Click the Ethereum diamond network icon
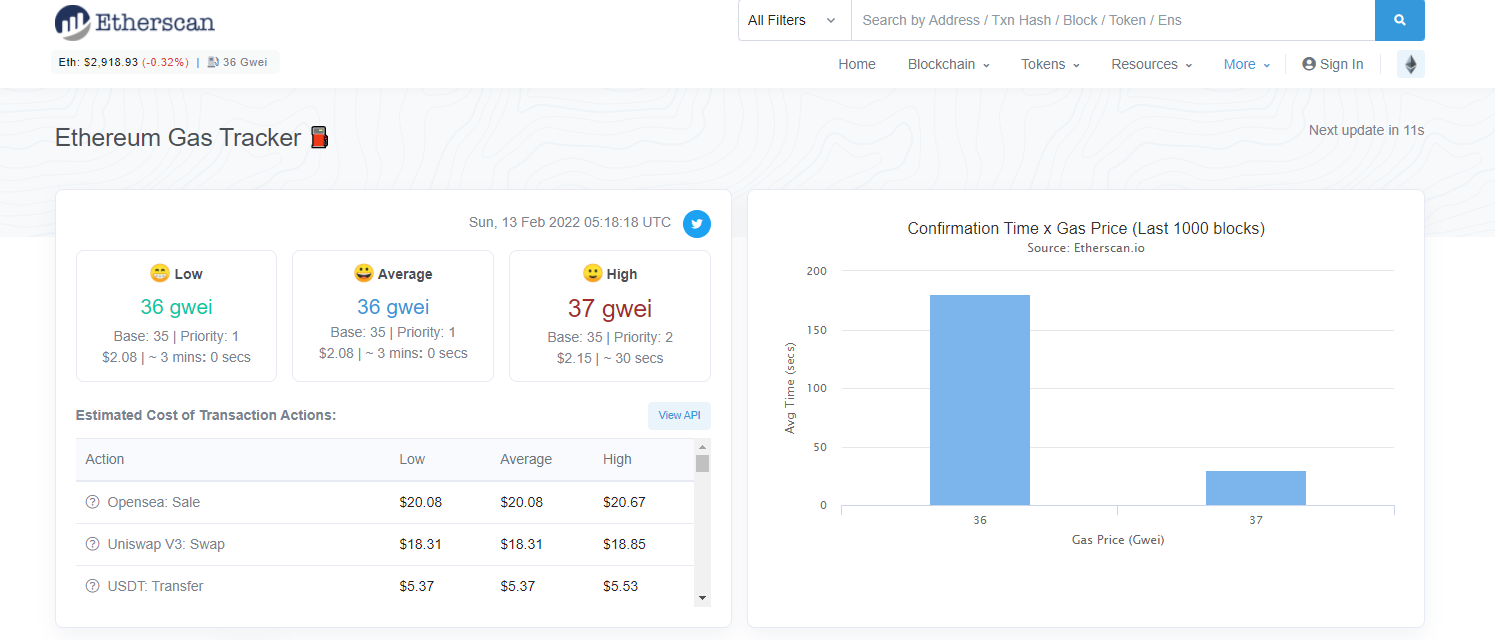This screenshot has height=640, width=1495. coord(1411,64)
